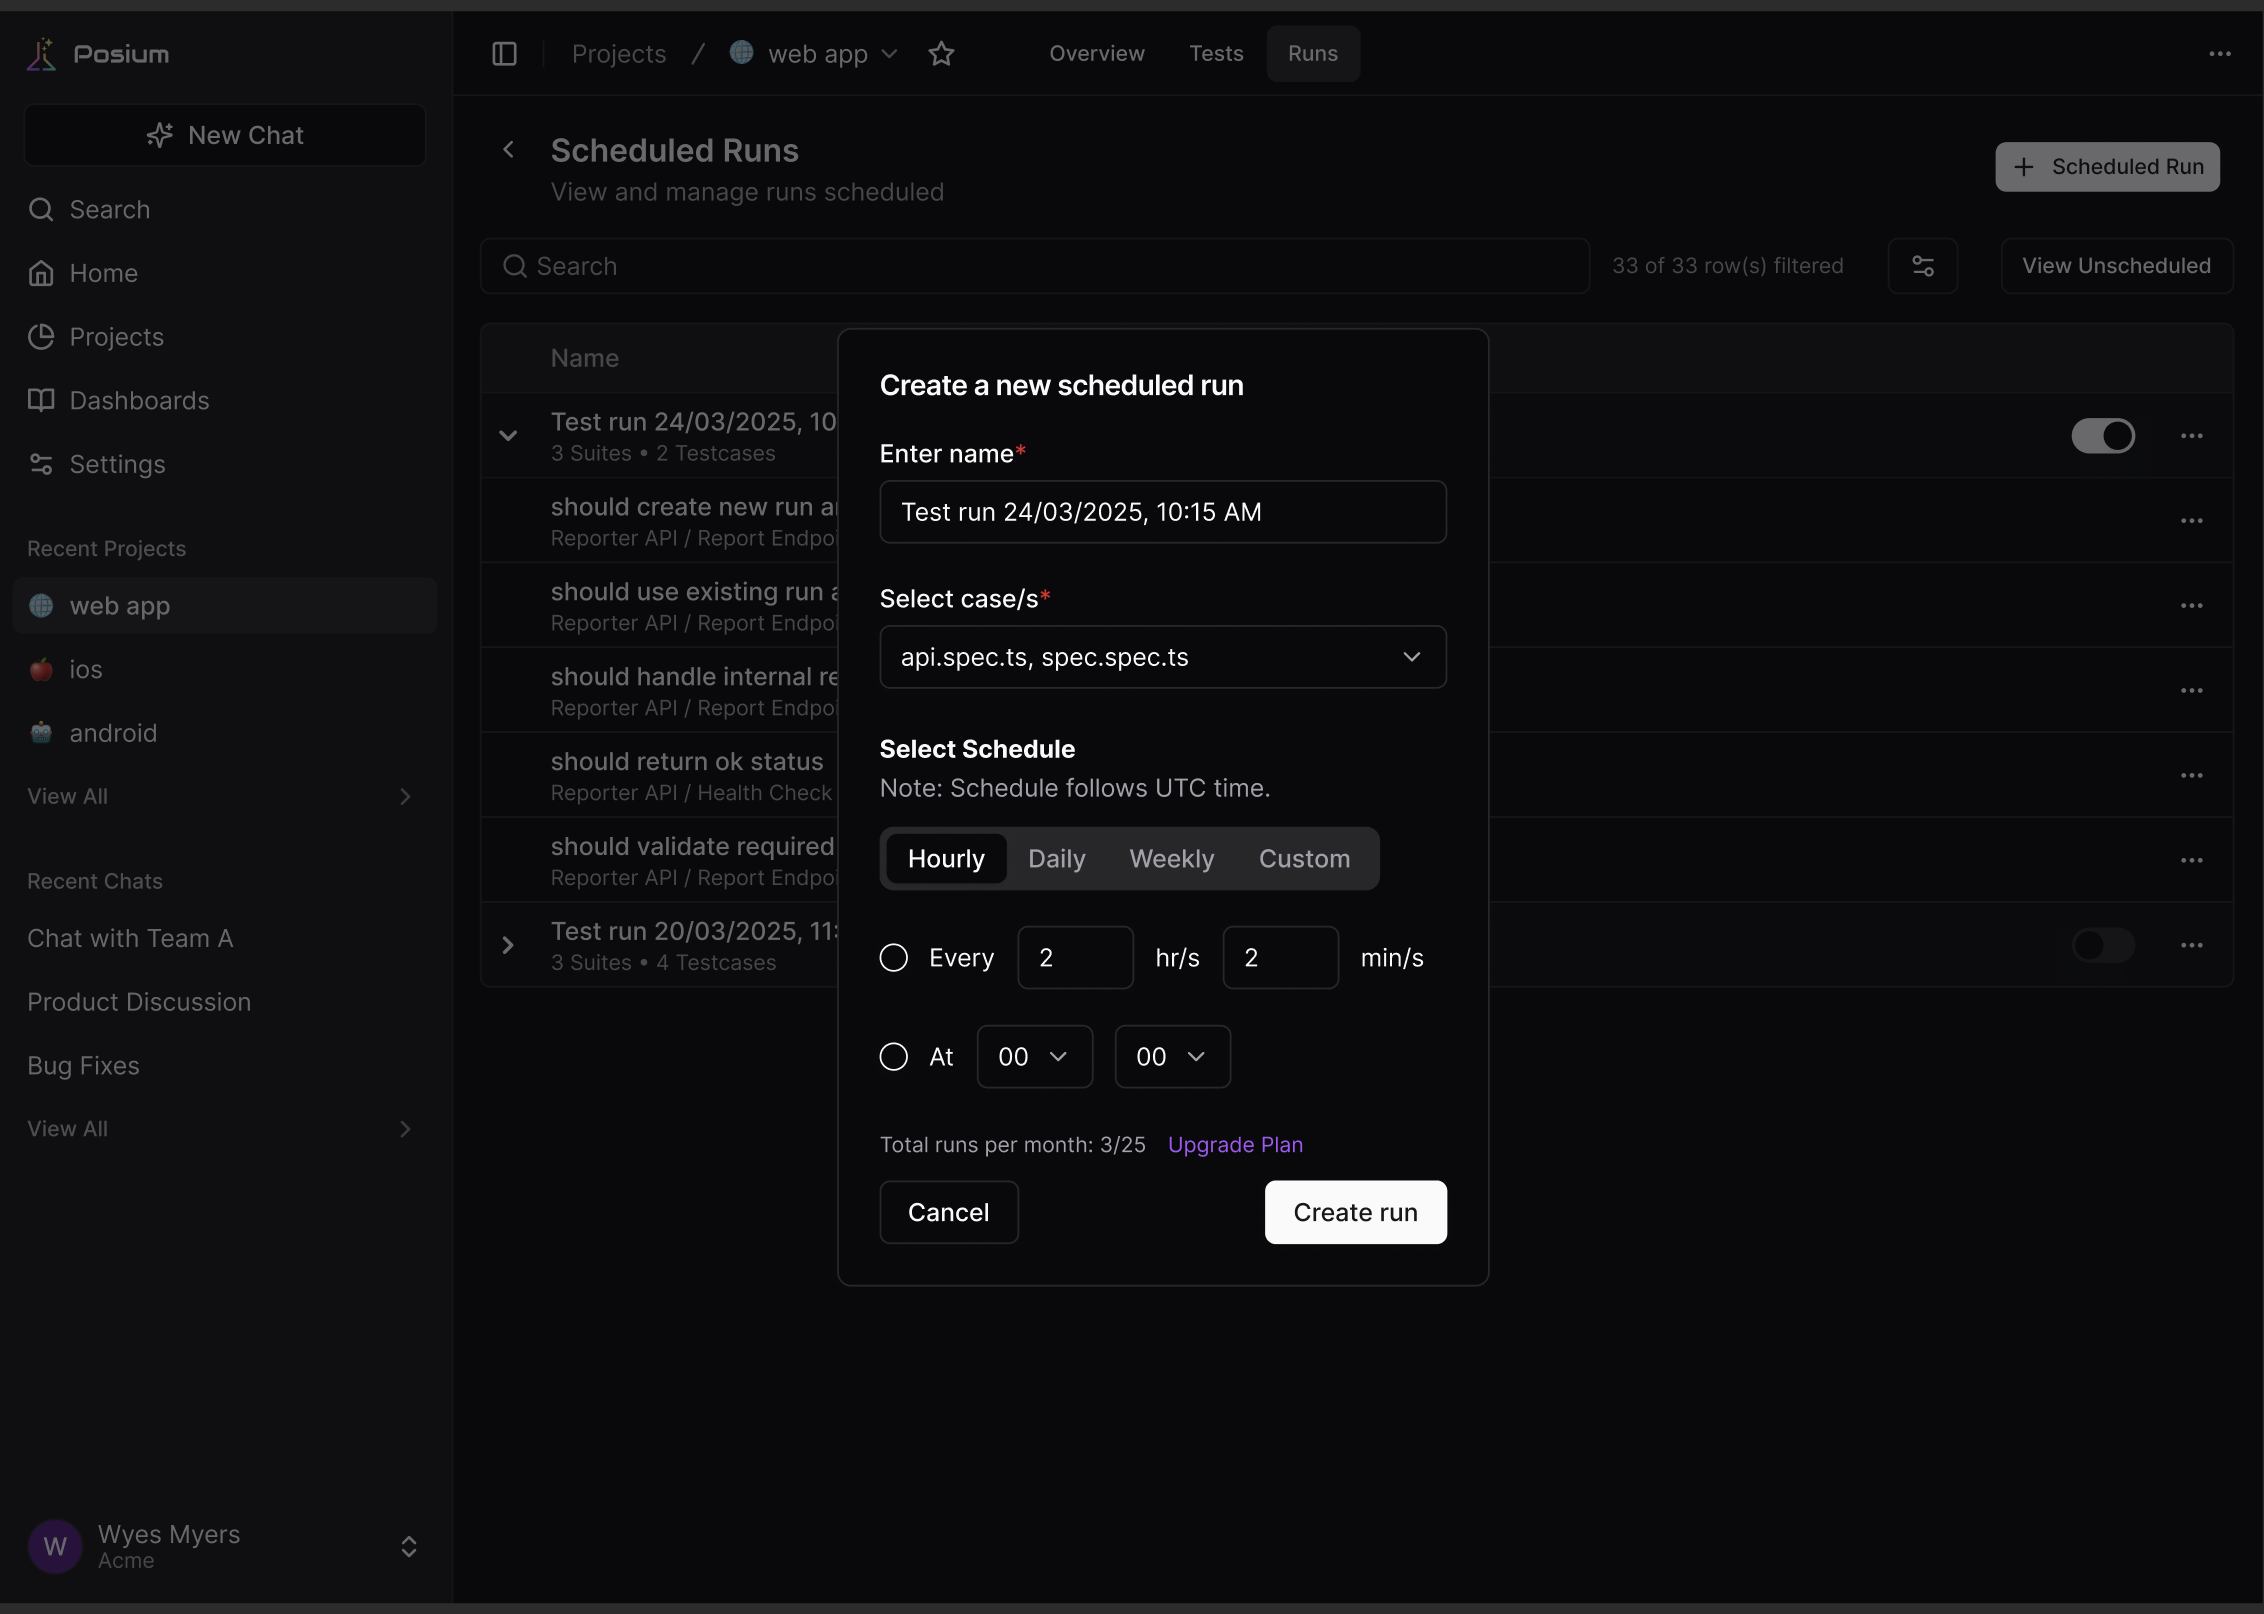Open the table filter settings icon

[1922, 266]
